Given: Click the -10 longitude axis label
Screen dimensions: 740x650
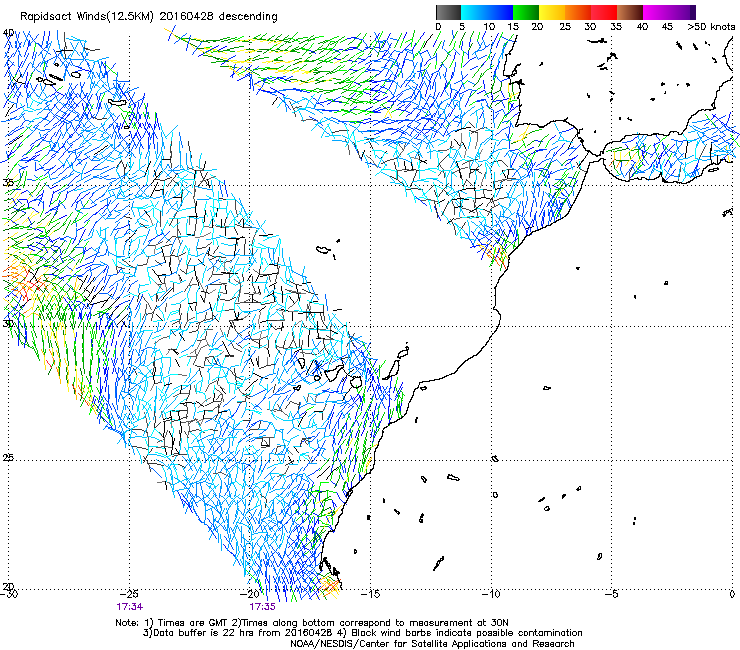Looking at the screenshot, I should click(x=491, y=594).
